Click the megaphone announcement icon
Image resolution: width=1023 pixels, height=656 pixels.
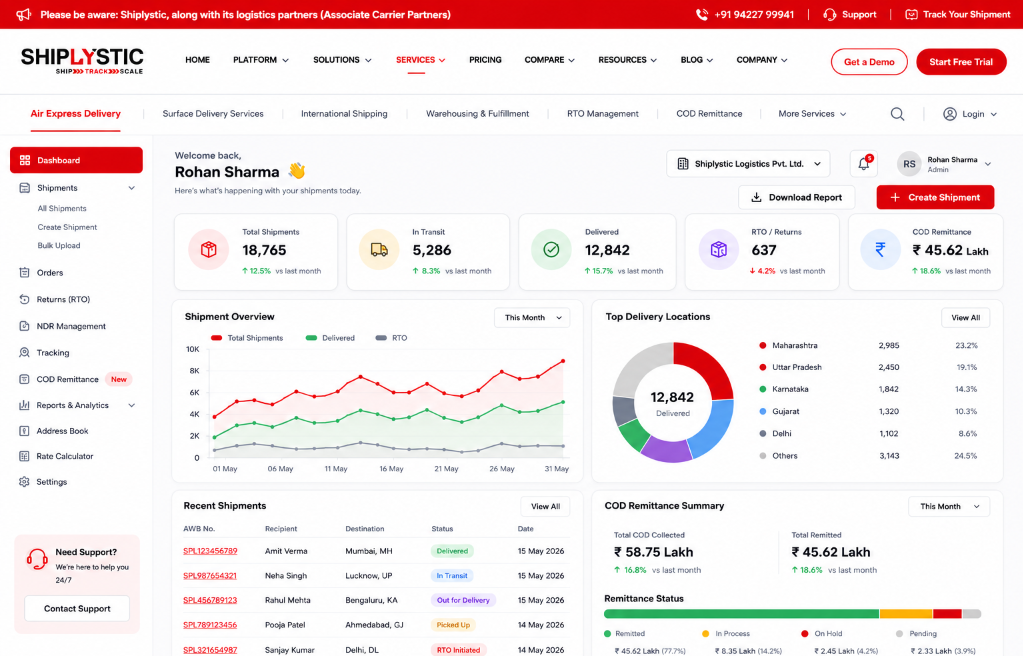[23, 14]
